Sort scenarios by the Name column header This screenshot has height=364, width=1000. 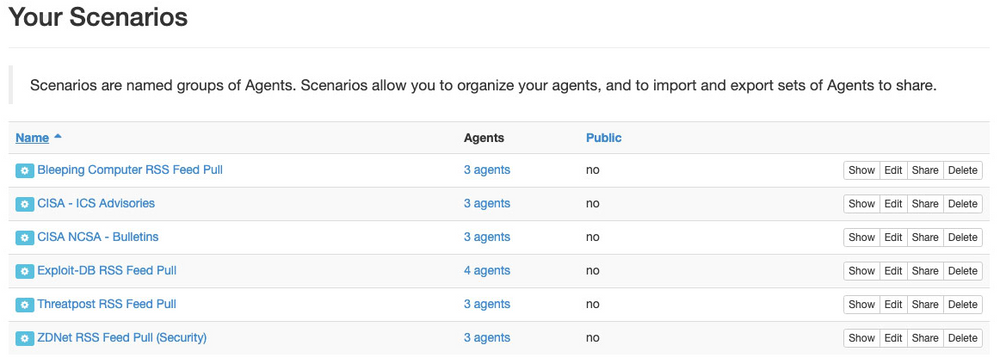33,138
